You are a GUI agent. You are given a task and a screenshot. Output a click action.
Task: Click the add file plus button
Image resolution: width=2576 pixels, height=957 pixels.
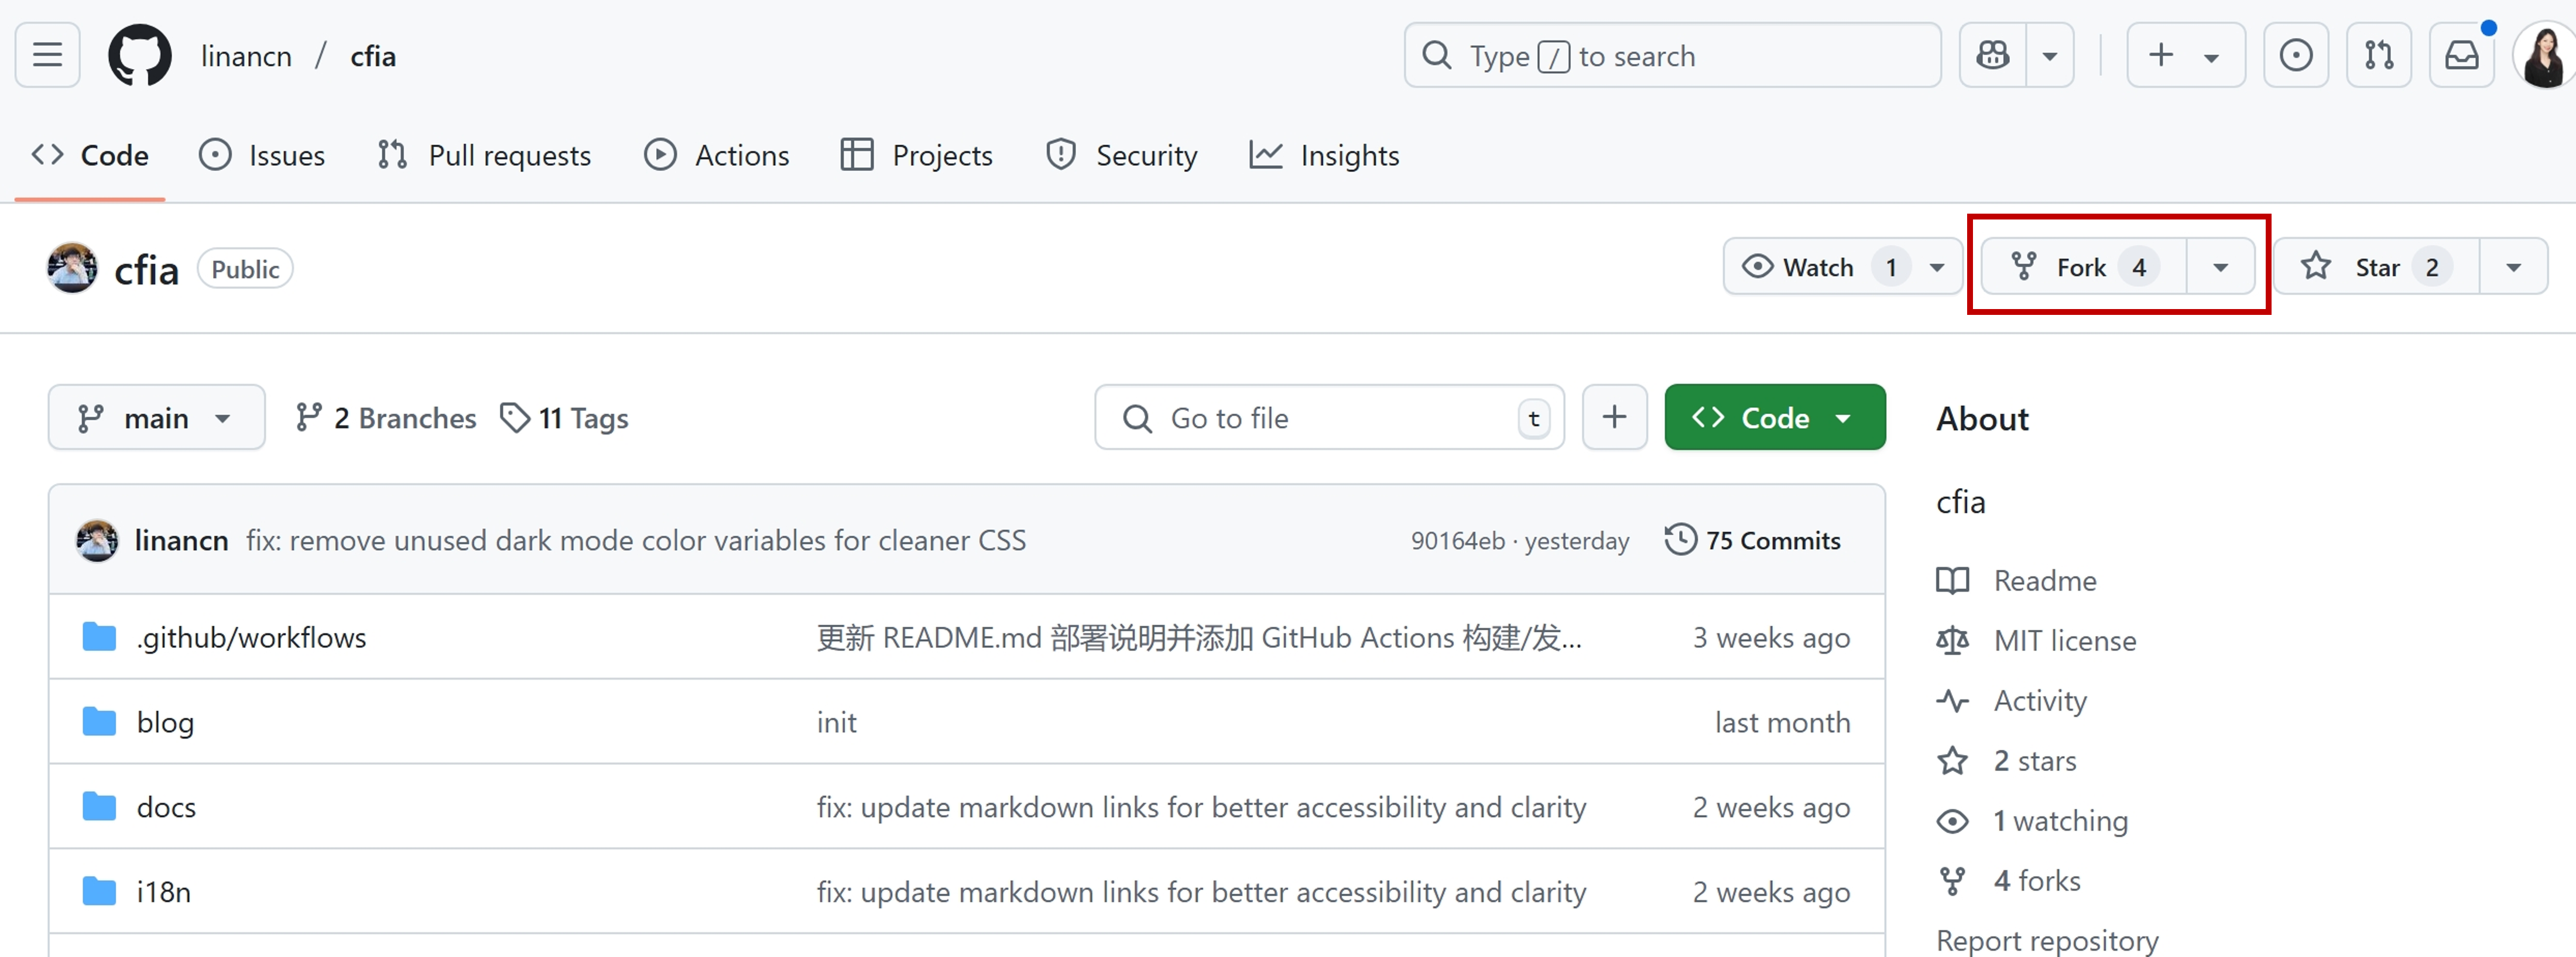click(x=1614, y=417)
